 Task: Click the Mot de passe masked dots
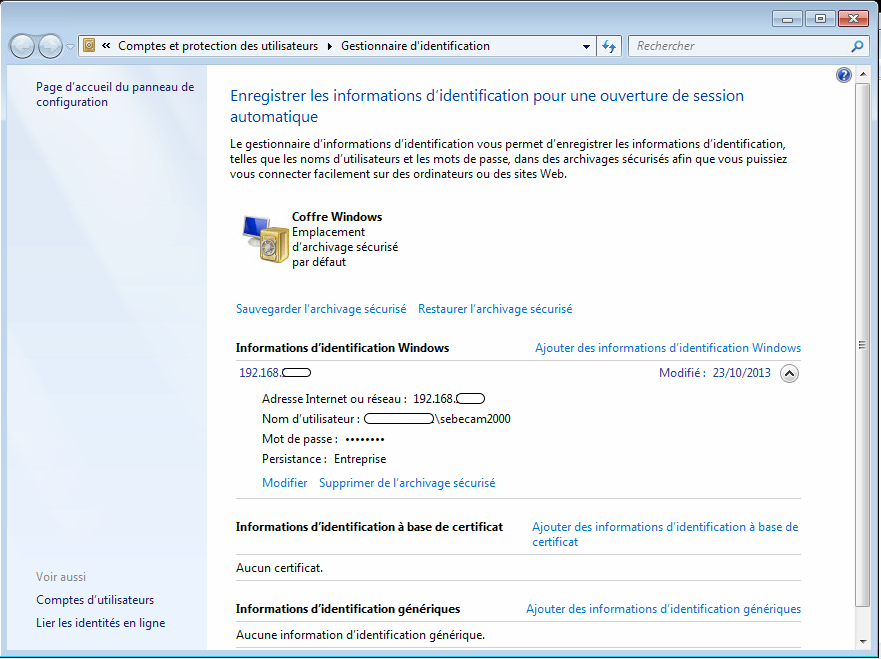[365, 439]
